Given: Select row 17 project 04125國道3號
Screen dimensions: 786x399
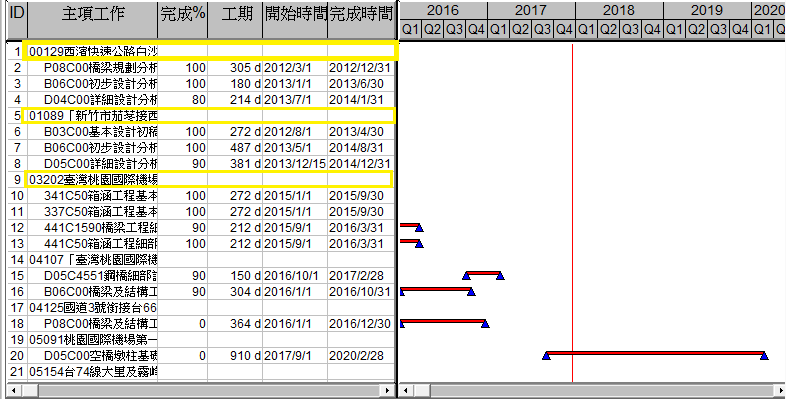Looking at the screenshot, I should pos(93,308).
